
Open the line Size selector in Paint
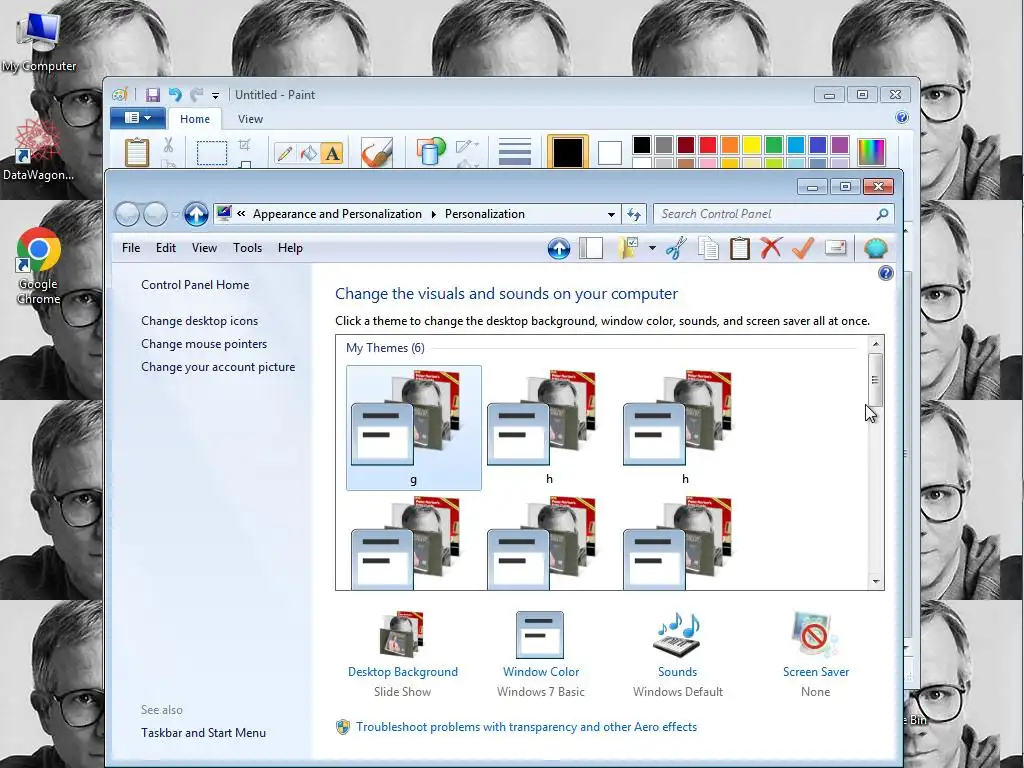pos(515,152)
